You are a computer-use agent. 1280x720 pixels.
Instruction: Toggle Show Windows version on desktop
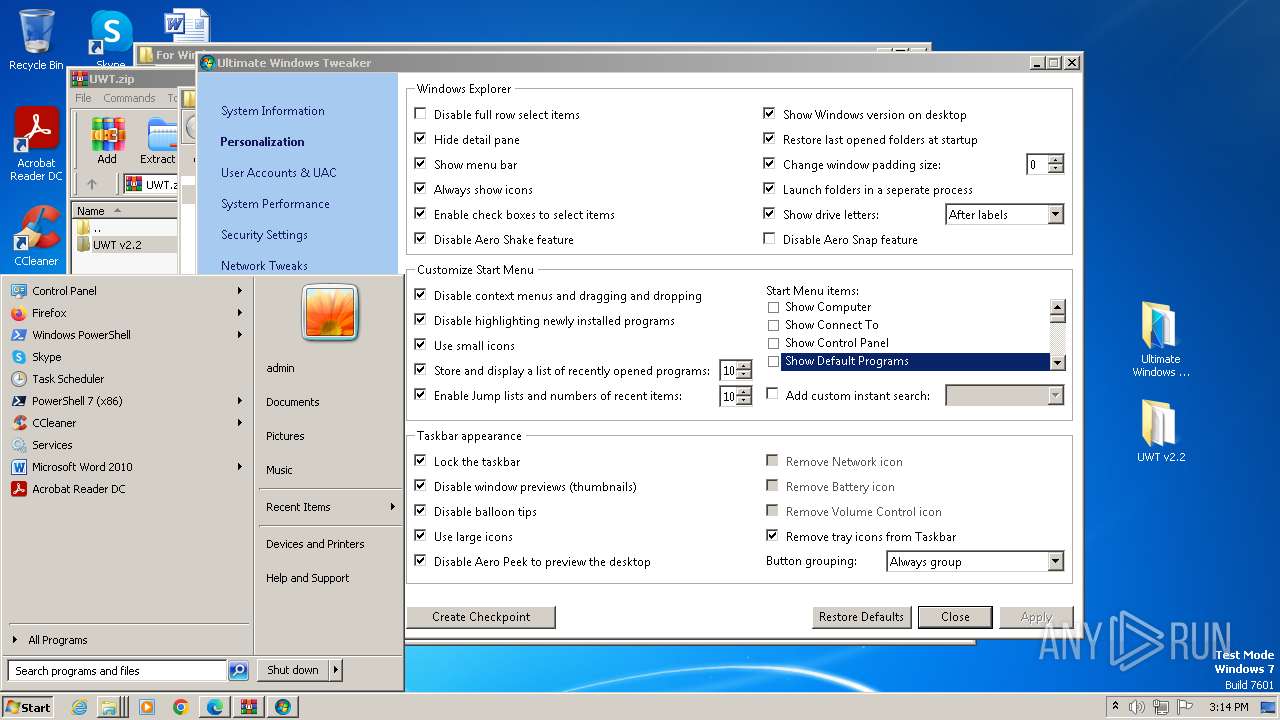coord(769,114)
